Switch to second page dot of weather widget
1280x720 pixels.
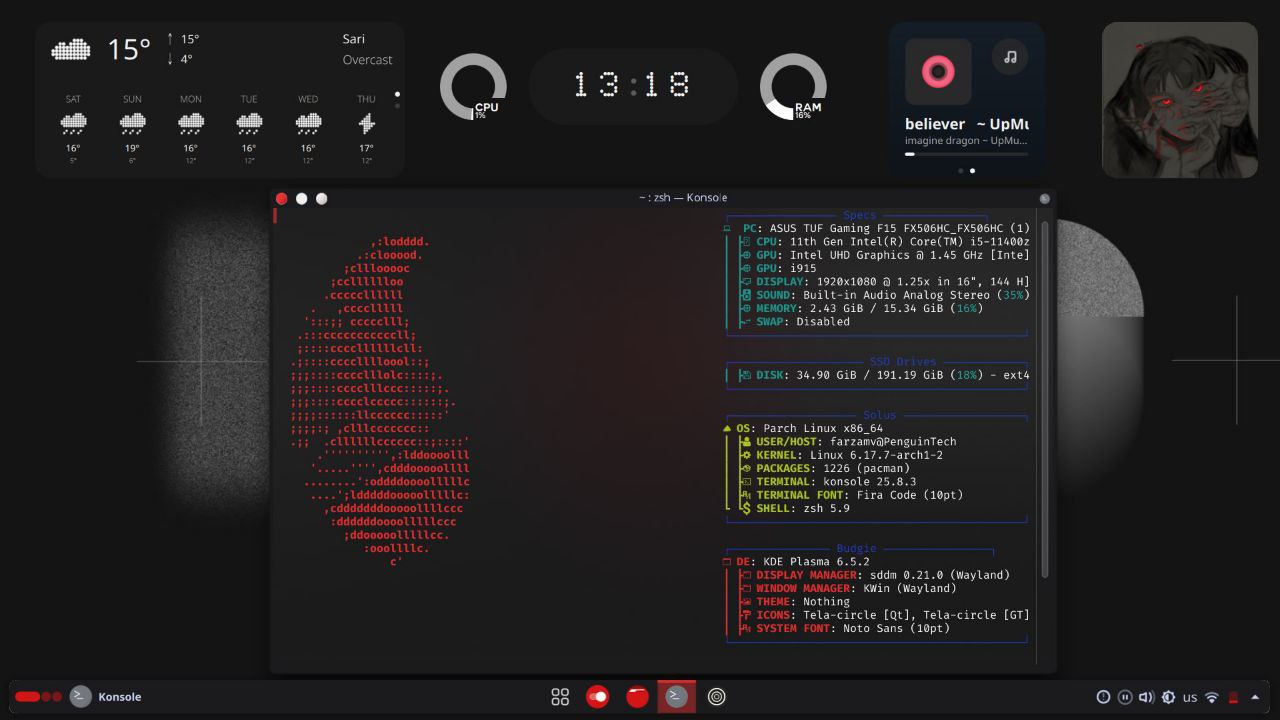[x=397, y=105]
